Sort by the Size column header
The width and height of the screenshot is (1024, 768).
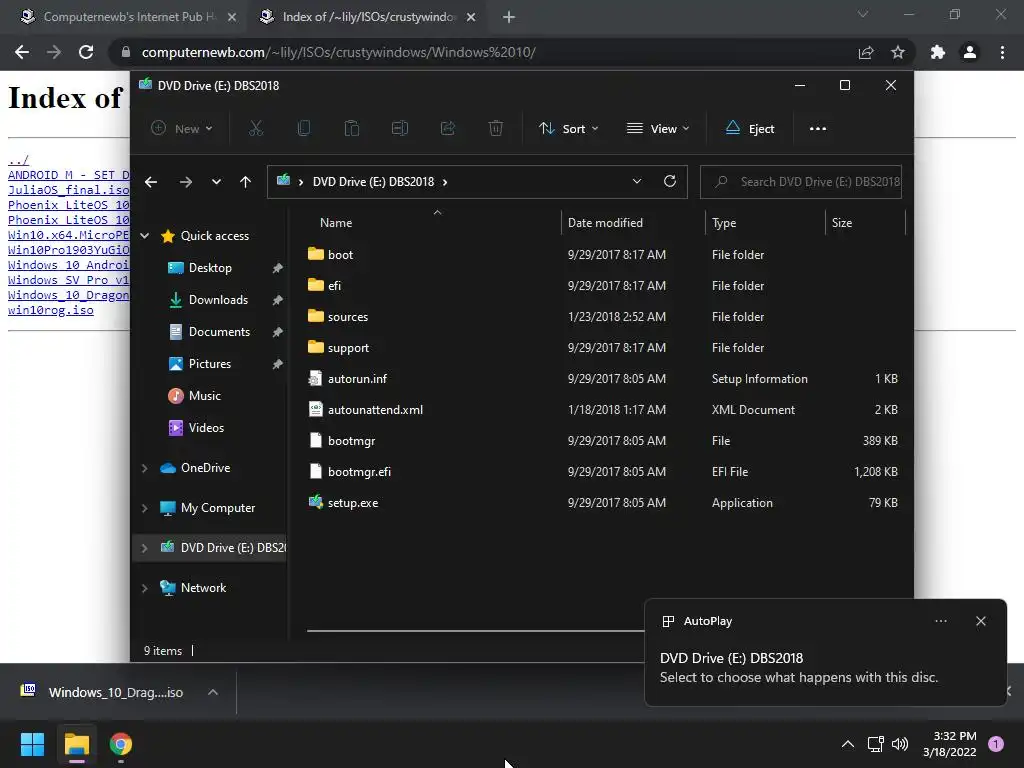click(x=842, y=223)
